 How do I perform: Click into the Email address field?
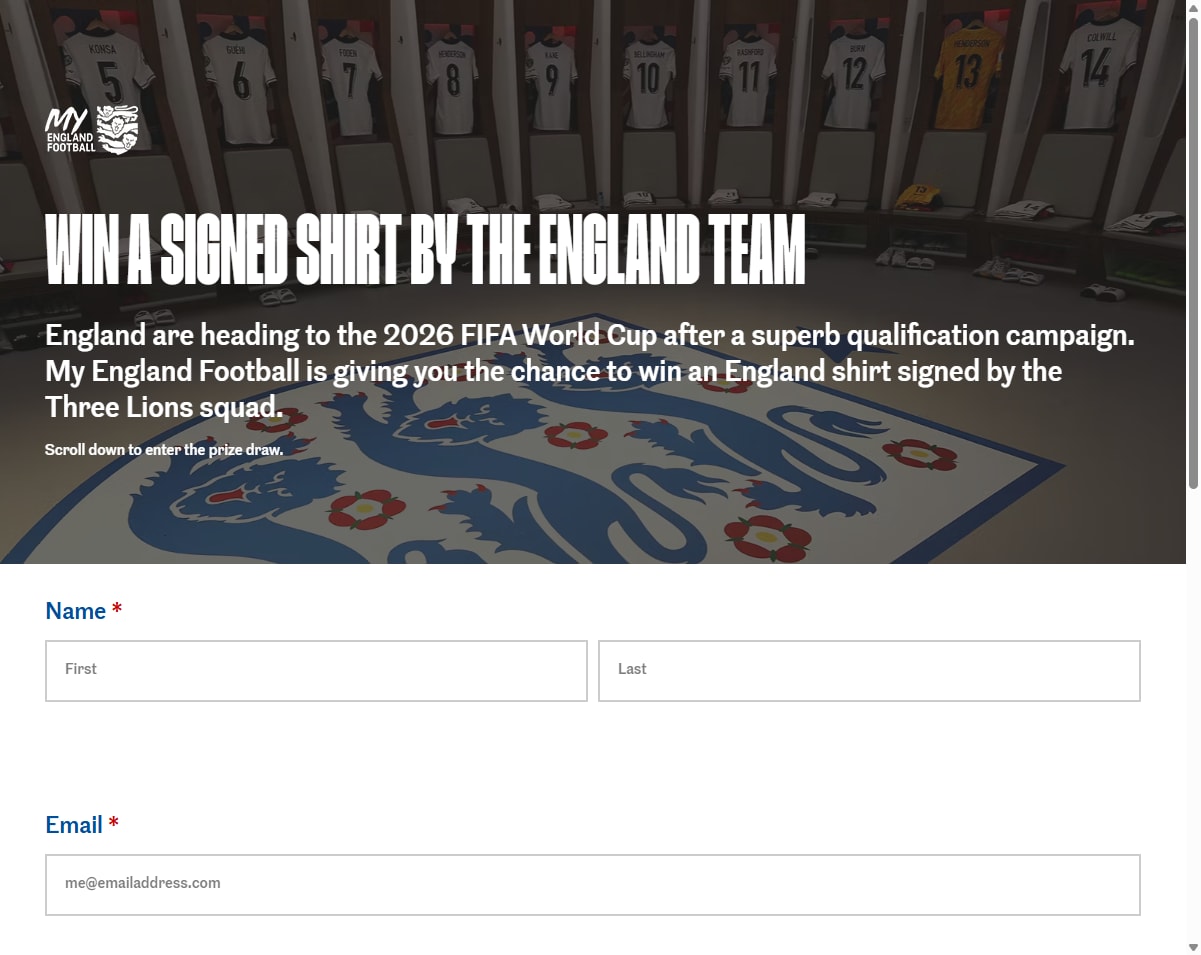[x=593, y=884]
